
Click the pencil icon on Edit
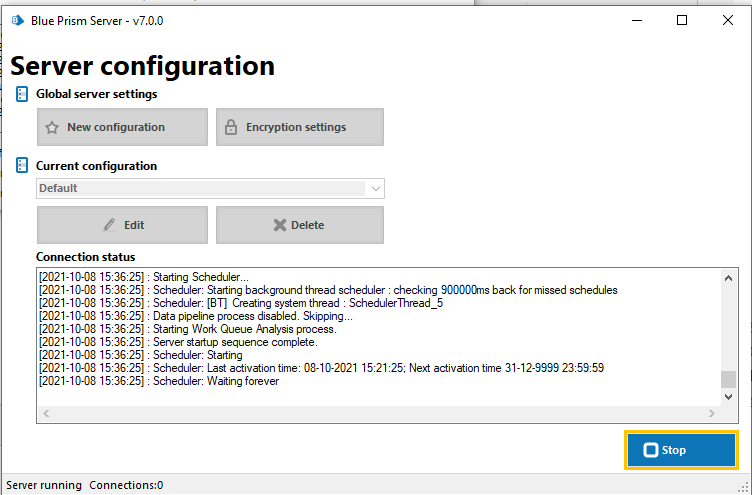[x=109, y=225]
